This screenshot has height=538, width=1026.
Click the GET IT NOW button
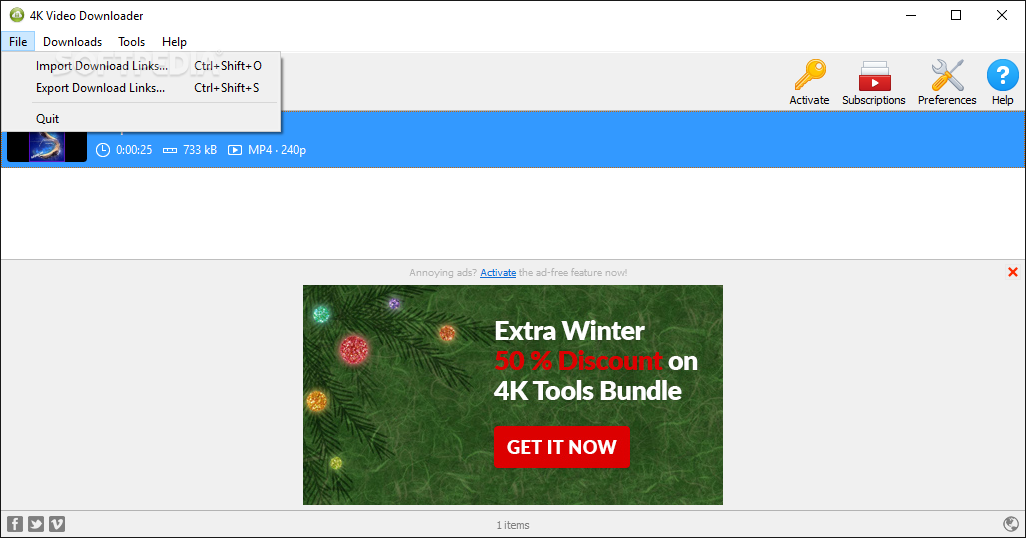coord(562,447)
